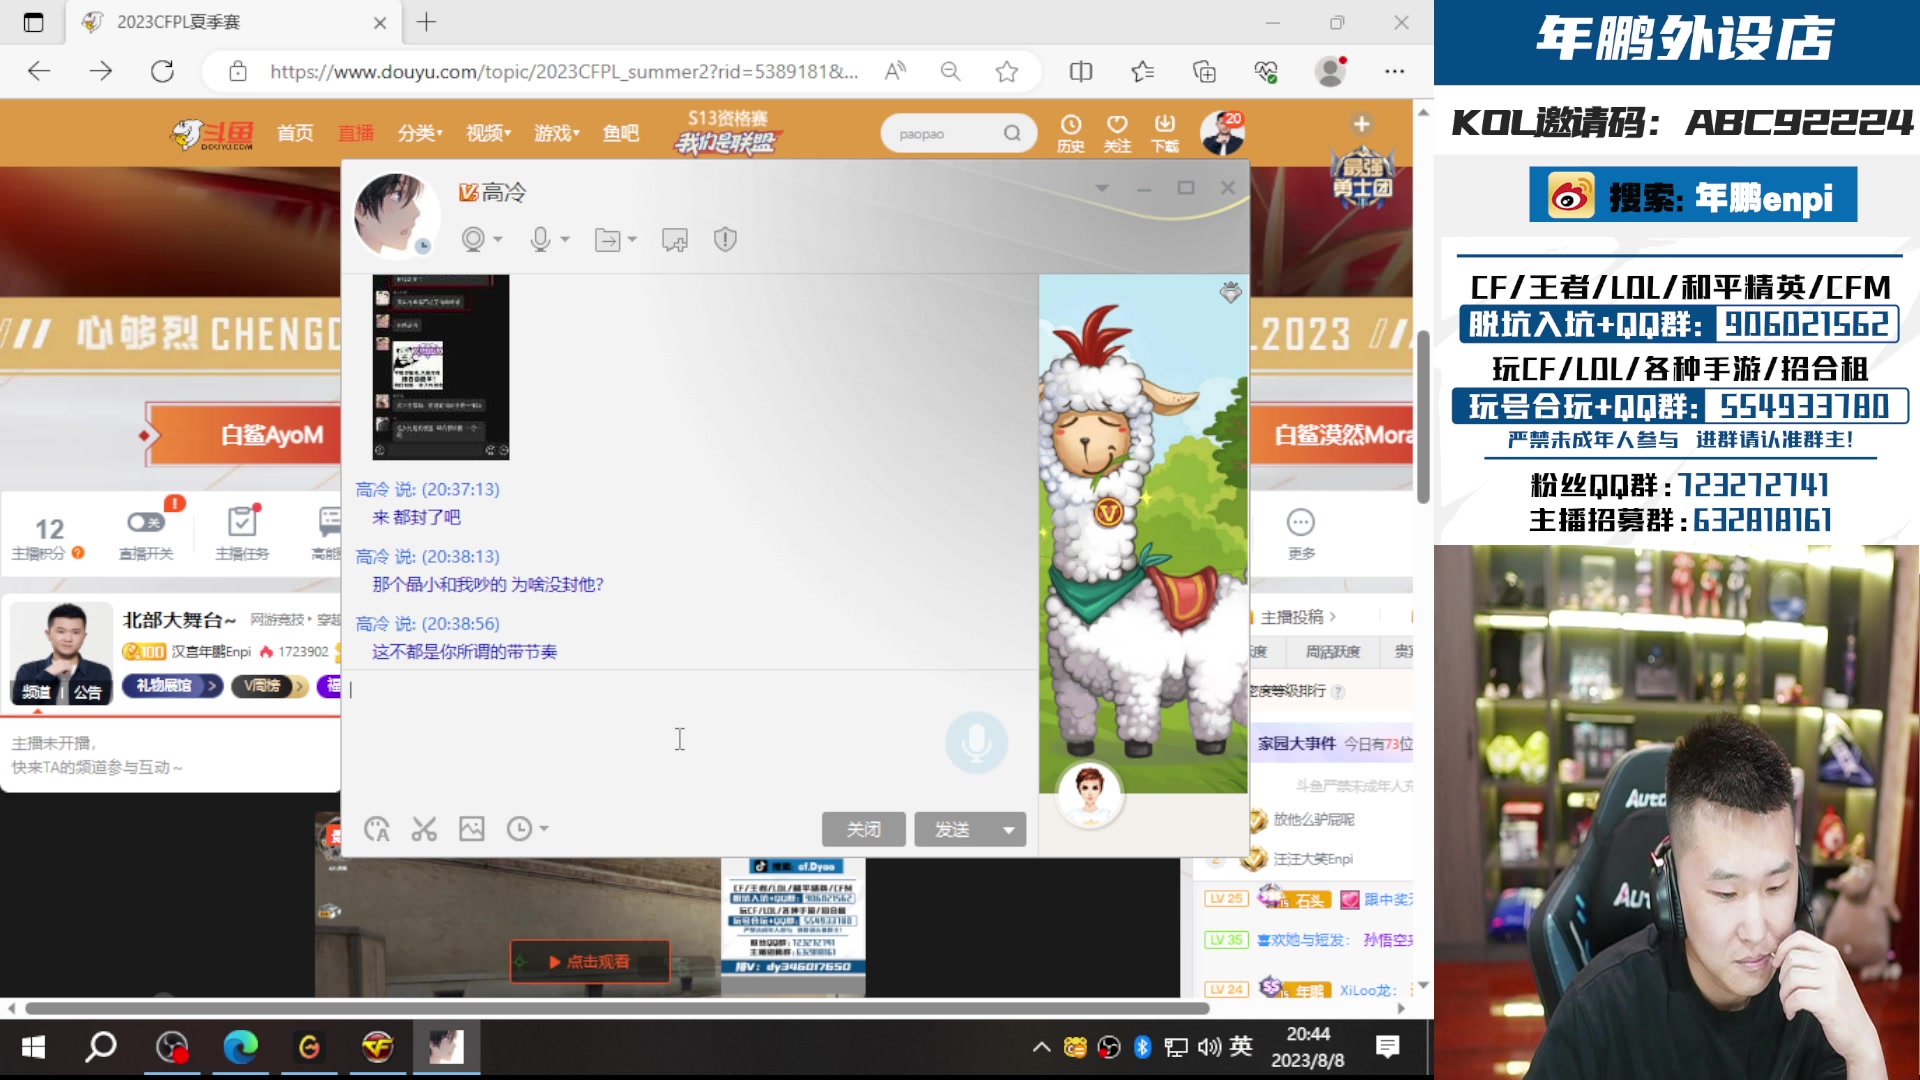Viewport: 1920px width, 1080px height.
Task: Open the file transfer icon in QQ chat
Action: tap(607, 240)
